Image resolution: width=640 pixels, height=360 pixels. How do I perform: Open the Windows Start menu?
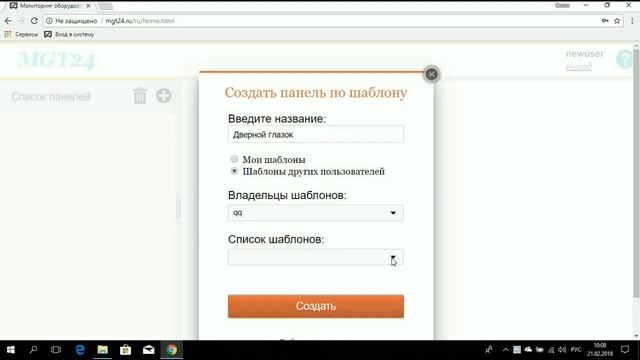tap(11, 350)
